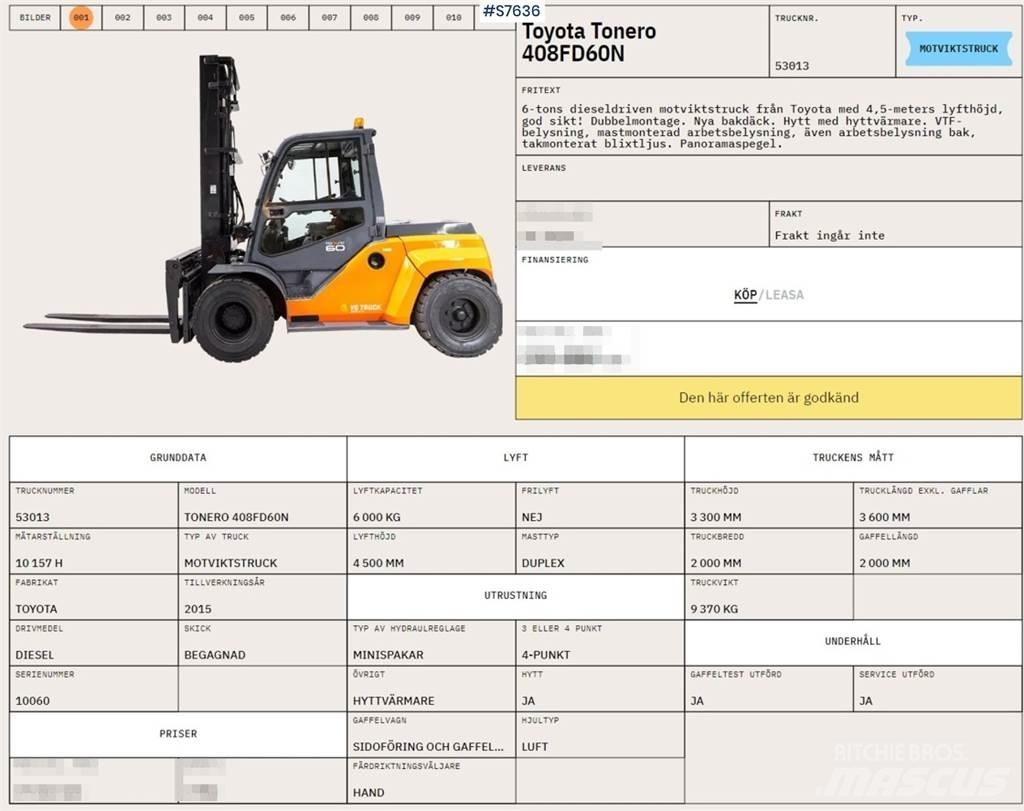Image resolution: width=1024 pixels, height=811 pixels.
Task: Click the #S7636 reference label
Action: [x=511, y=10]
